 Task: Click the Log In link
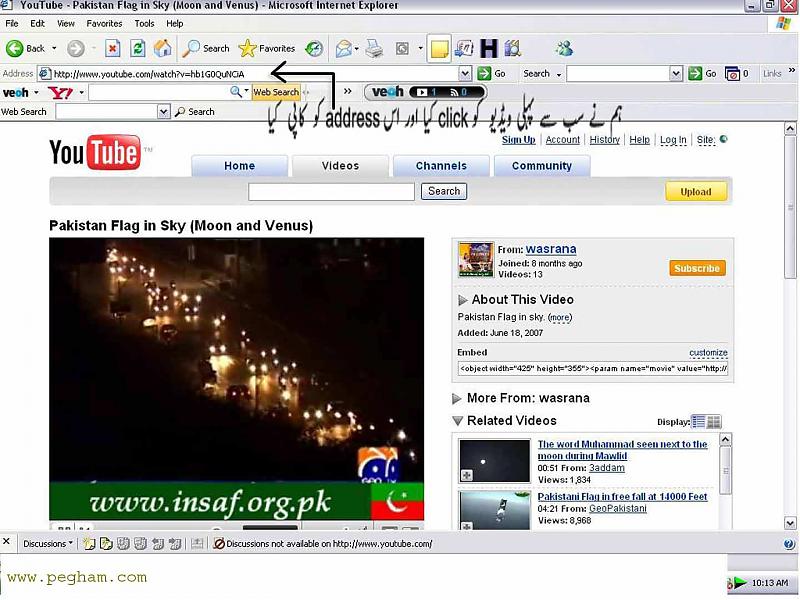click(x=673, y=140)
